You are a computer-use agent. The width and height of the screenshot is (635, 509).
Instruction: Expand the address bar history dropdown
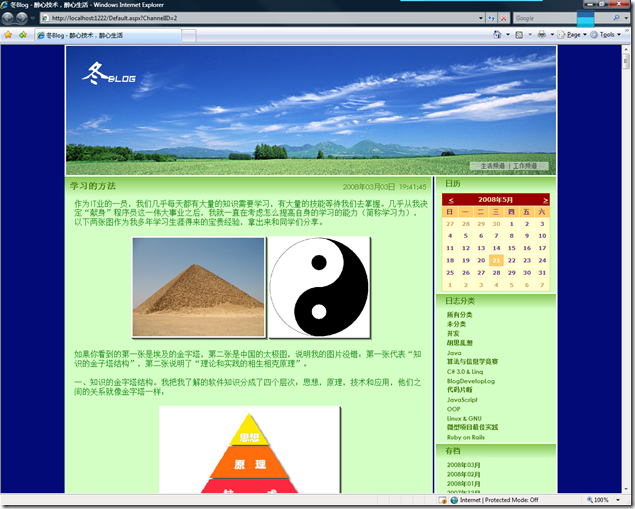[481, 18]
